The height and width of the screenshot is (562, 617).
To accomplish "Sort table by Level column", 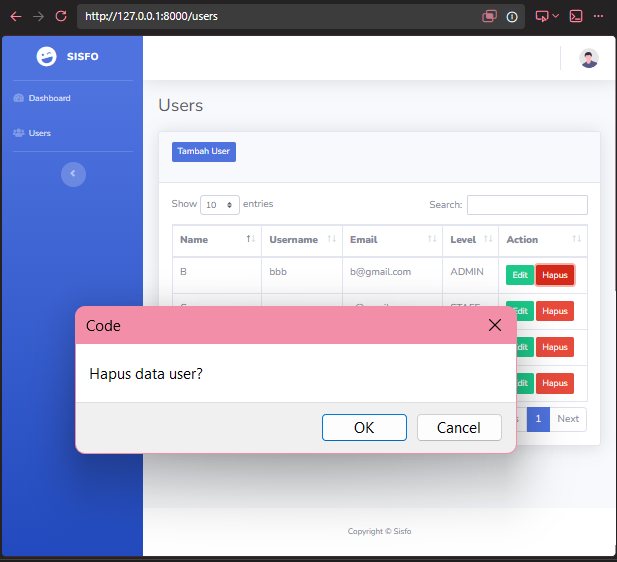I will (471, 240).
